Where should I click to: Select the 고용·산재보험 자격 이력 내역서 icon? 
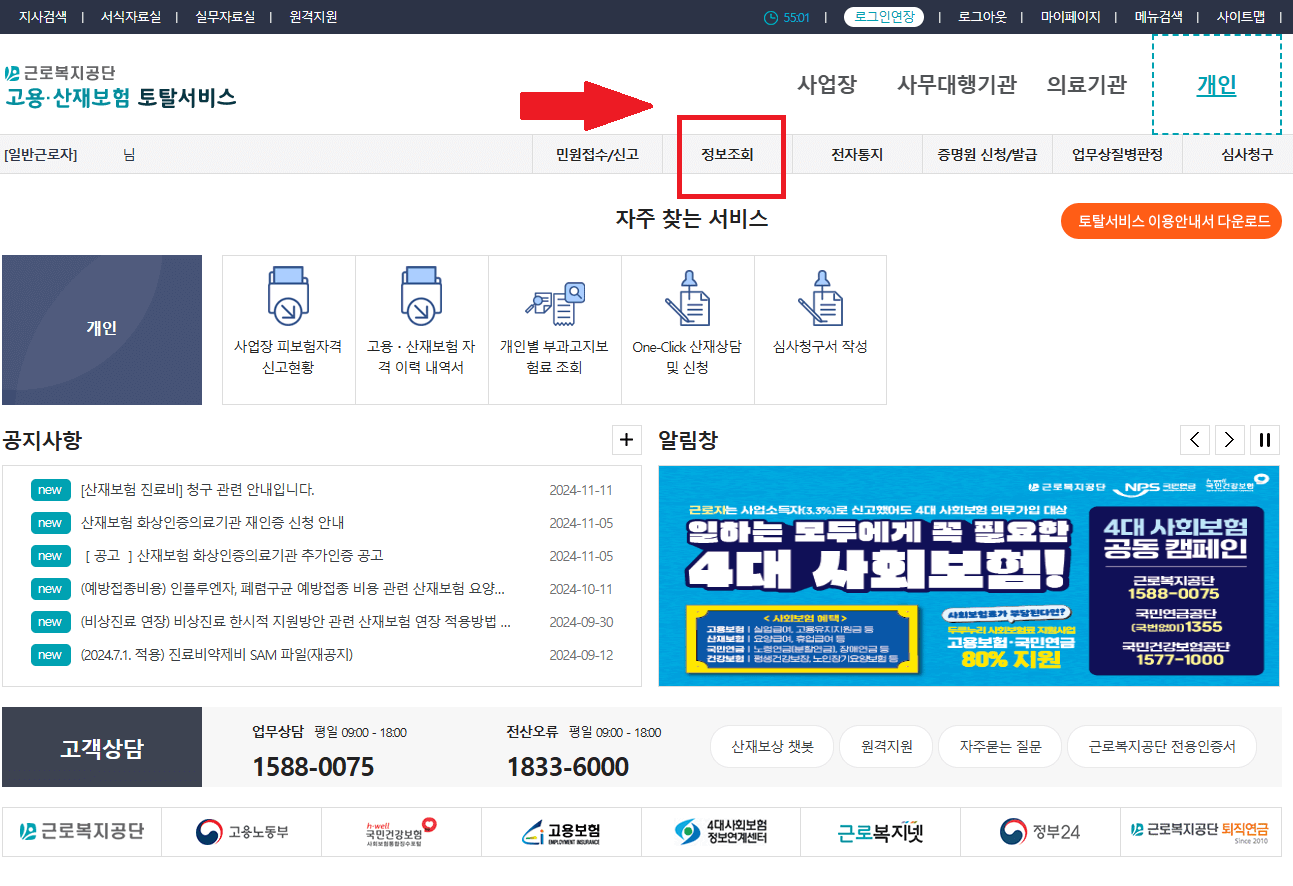pyautogui.click(x=421, y=330)
